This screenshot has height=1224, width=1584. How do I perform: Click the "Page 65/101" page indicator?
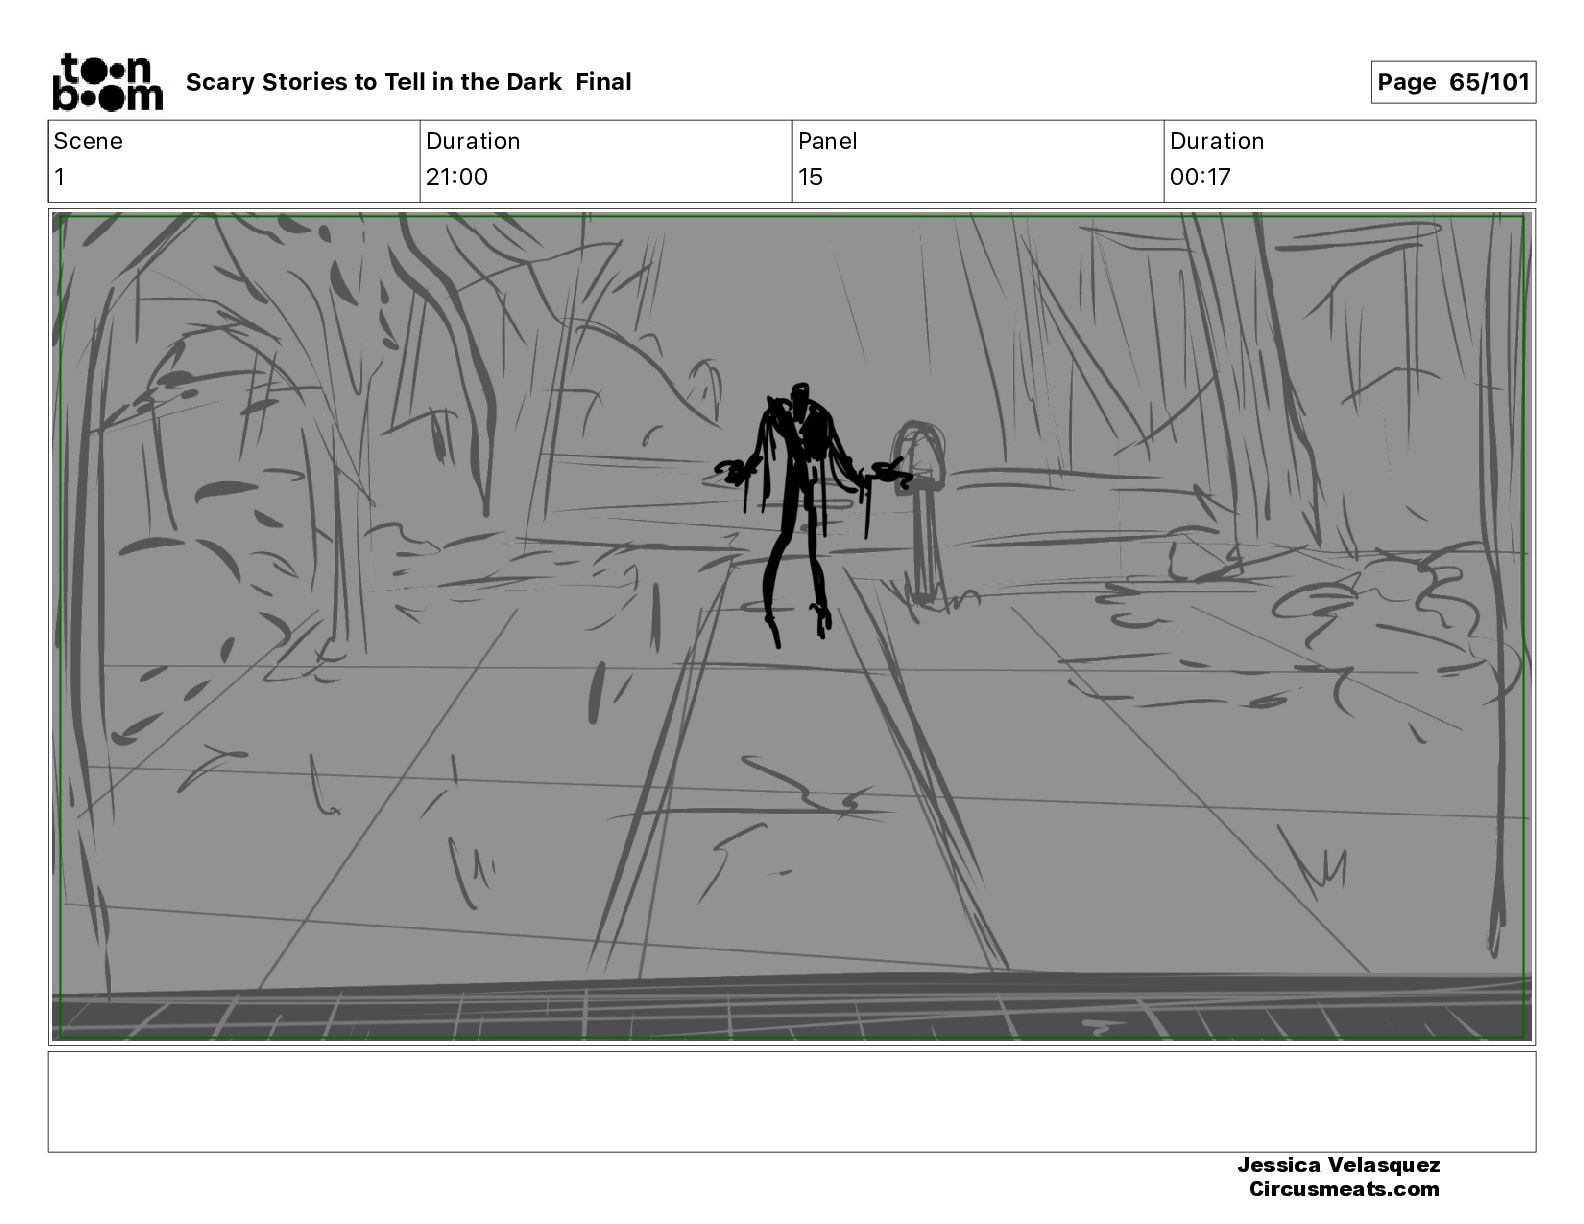[x=1453, y=82]
